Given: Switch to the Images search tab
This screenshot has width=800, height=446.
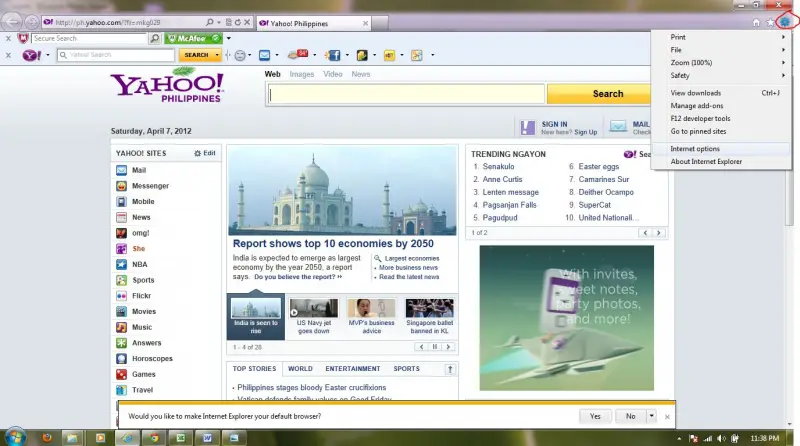Looking at the screenshot, I should 302,74.
